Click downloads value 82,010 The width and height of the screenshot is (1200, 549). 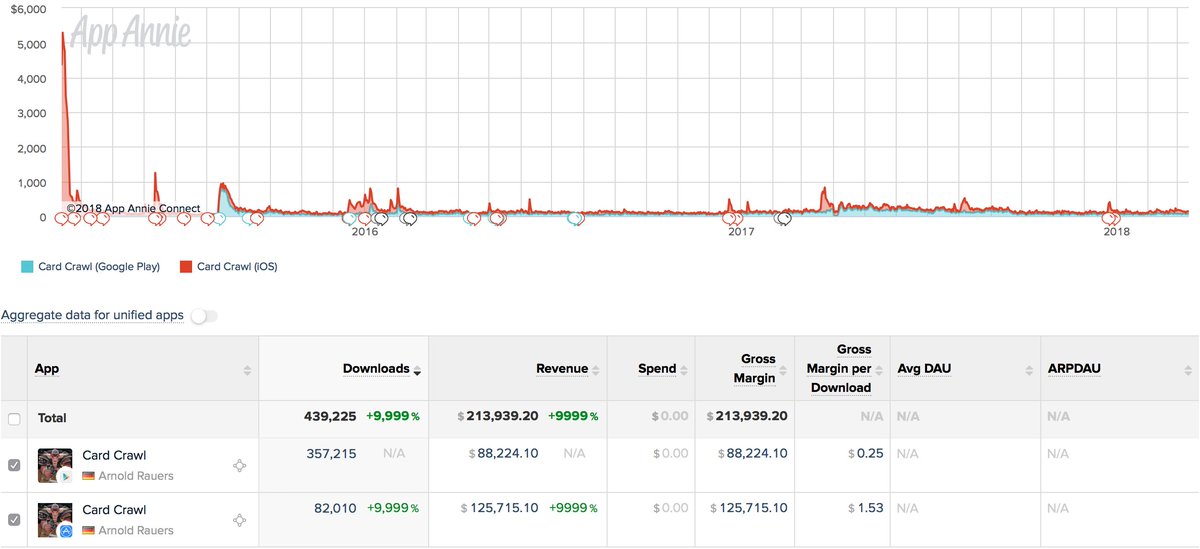pyautogui.click(x=335, y=508)
